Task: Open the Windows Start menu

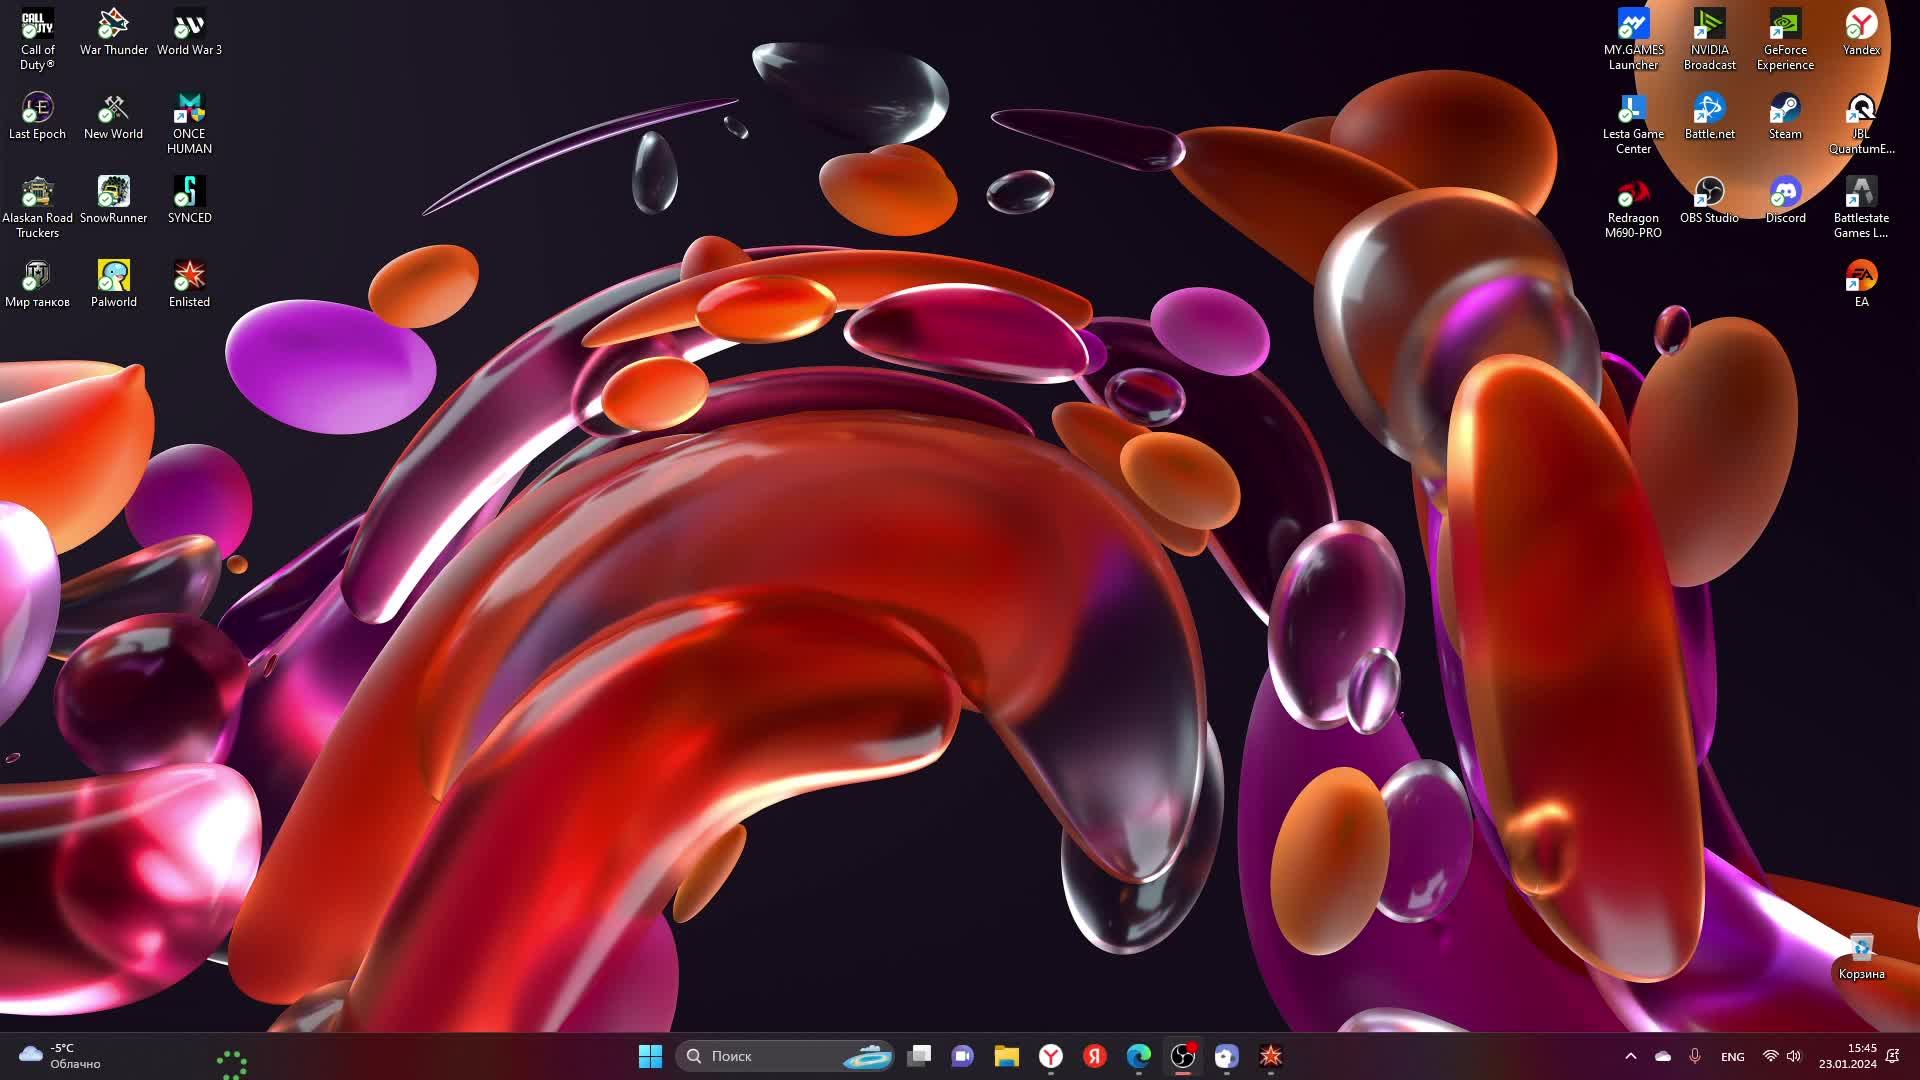Action: 650,1056
